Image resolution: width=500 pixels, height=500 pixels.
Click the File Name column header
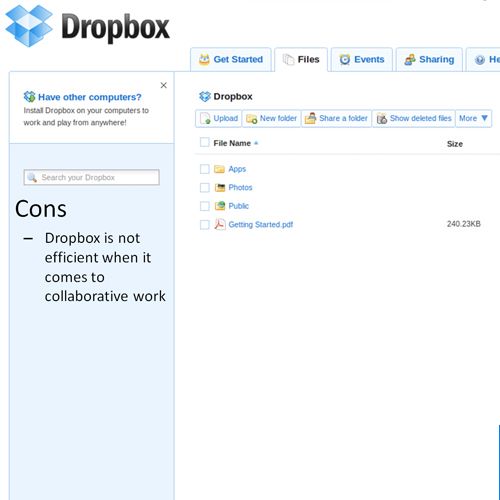click(232, 143)
